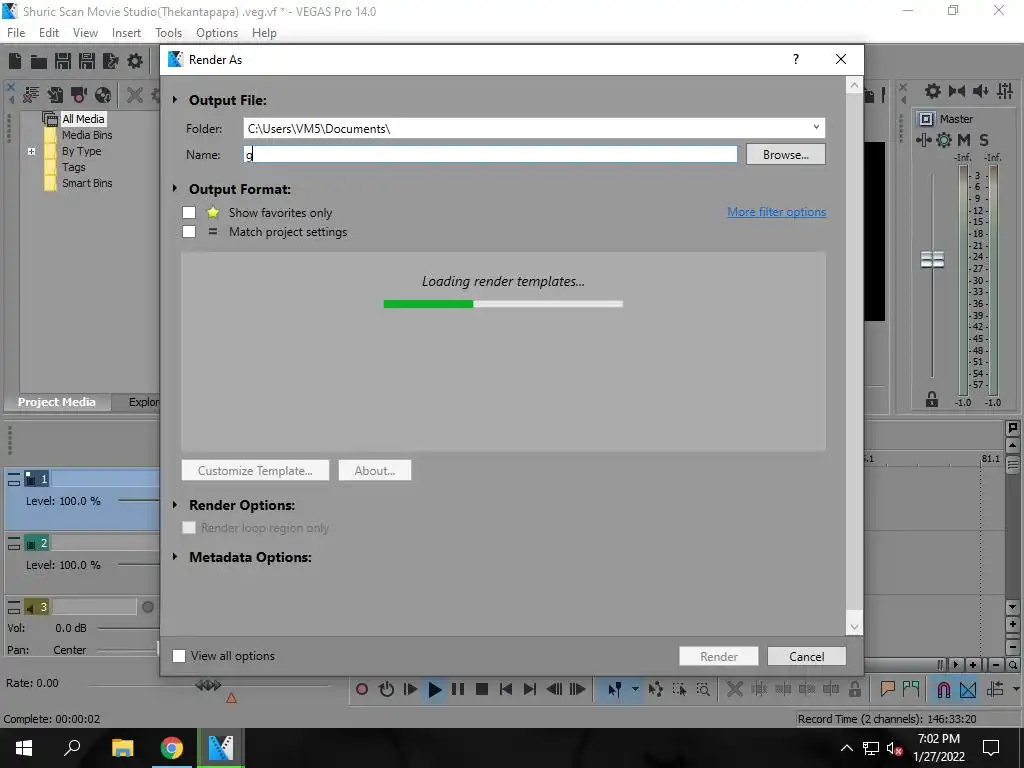Open Normal Edit Tool dropdown arrow
1024x768 pixels.
(635, 689)
